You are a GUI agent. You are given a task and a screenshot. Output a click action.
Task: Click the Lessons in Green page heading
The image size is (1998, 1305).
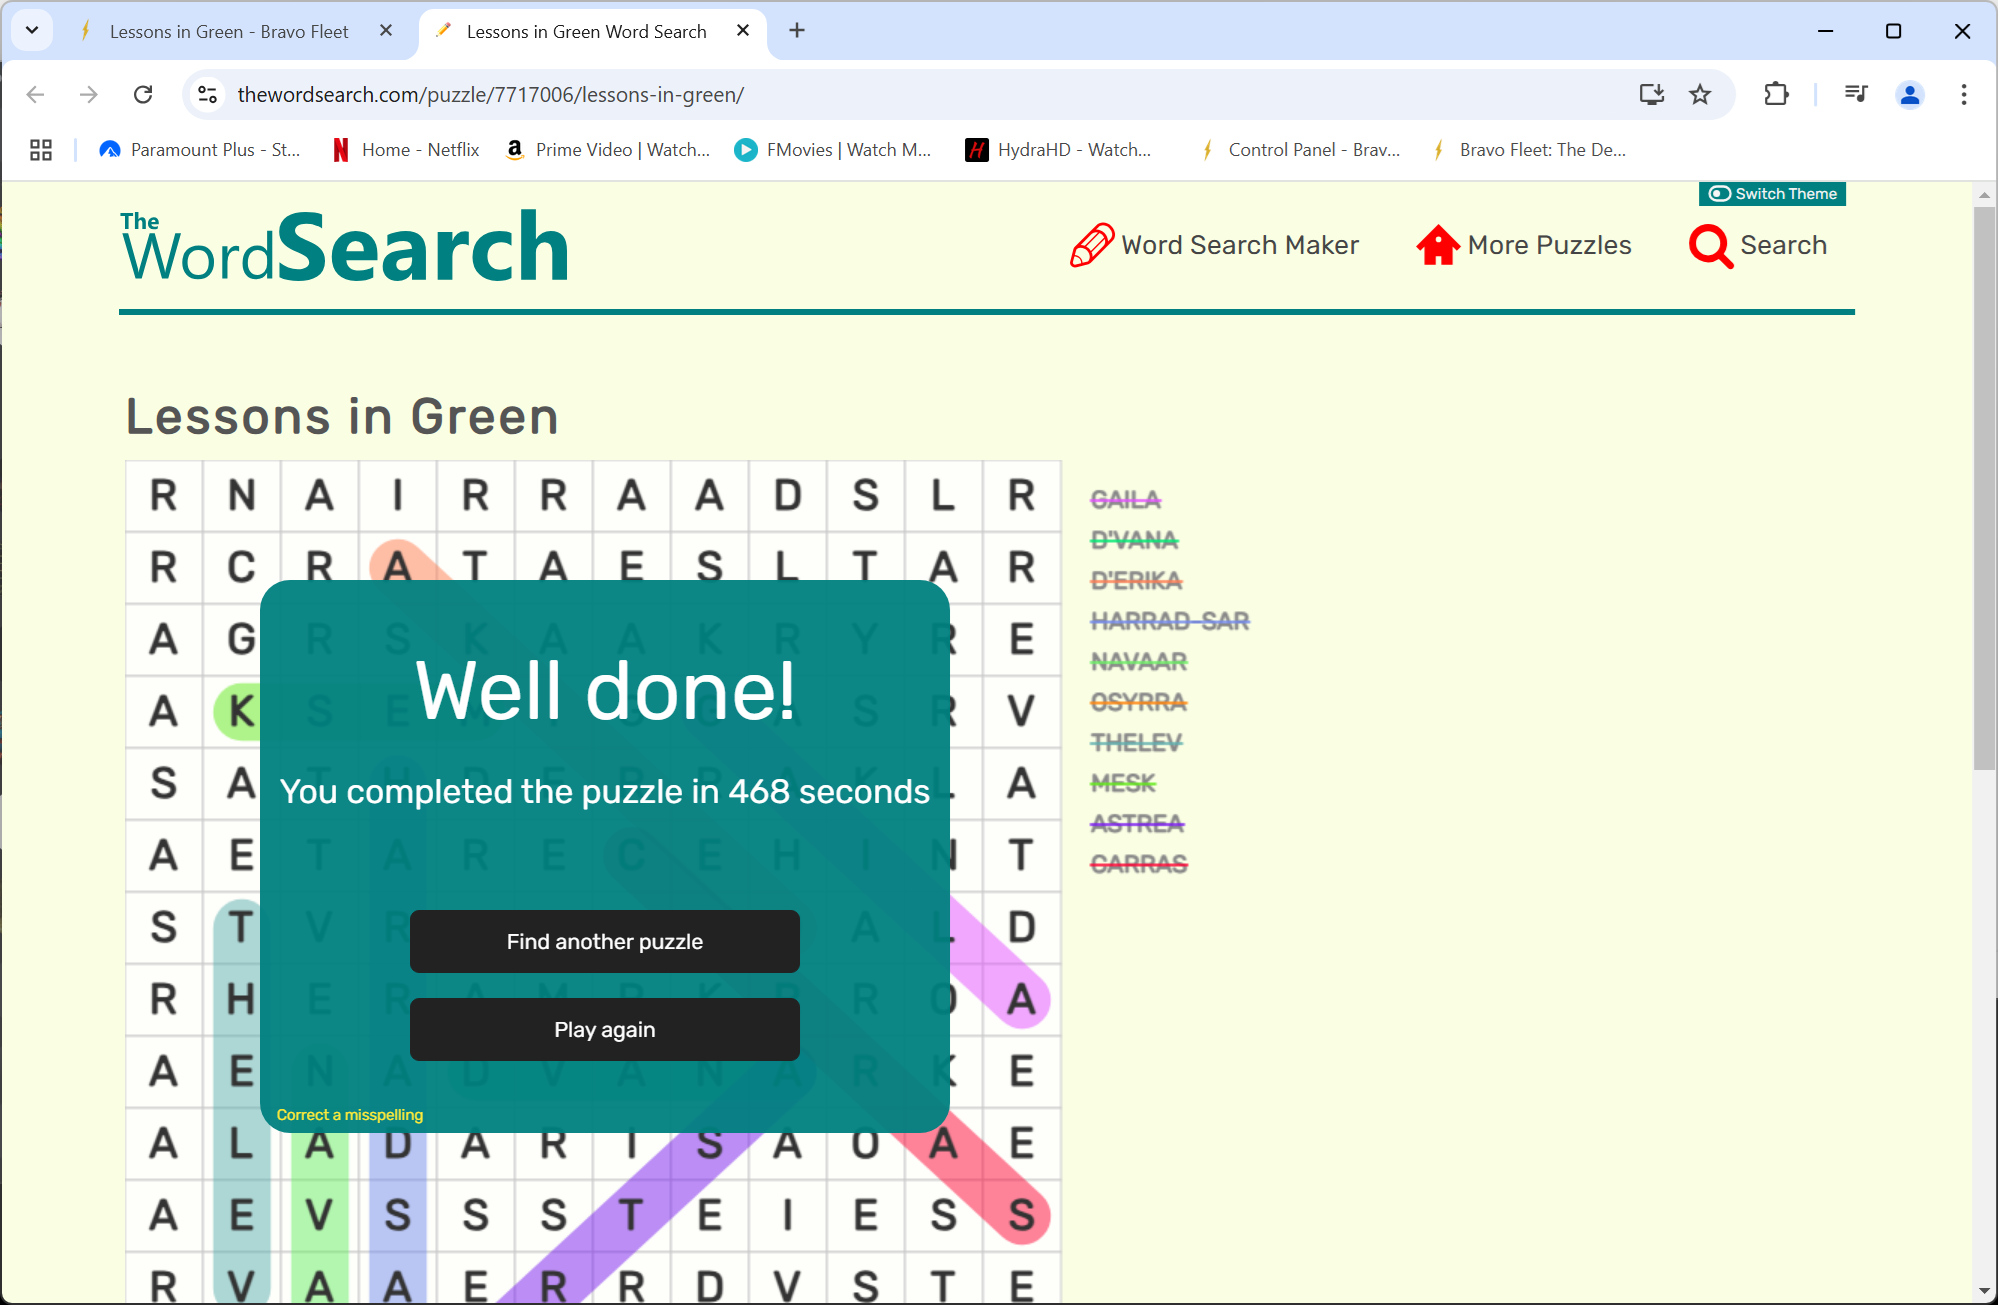point(342,417)
